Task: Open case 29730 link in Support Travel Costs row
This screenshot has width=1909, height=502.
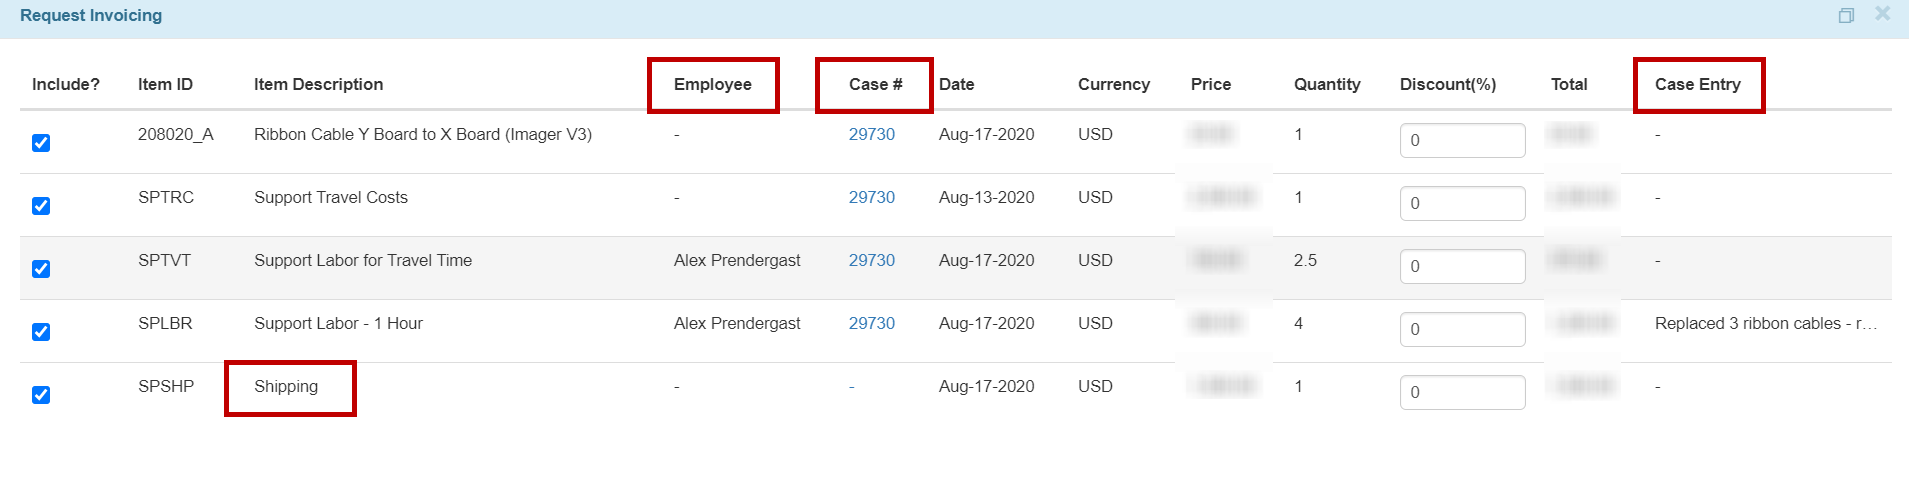Action: coord(871,197)
